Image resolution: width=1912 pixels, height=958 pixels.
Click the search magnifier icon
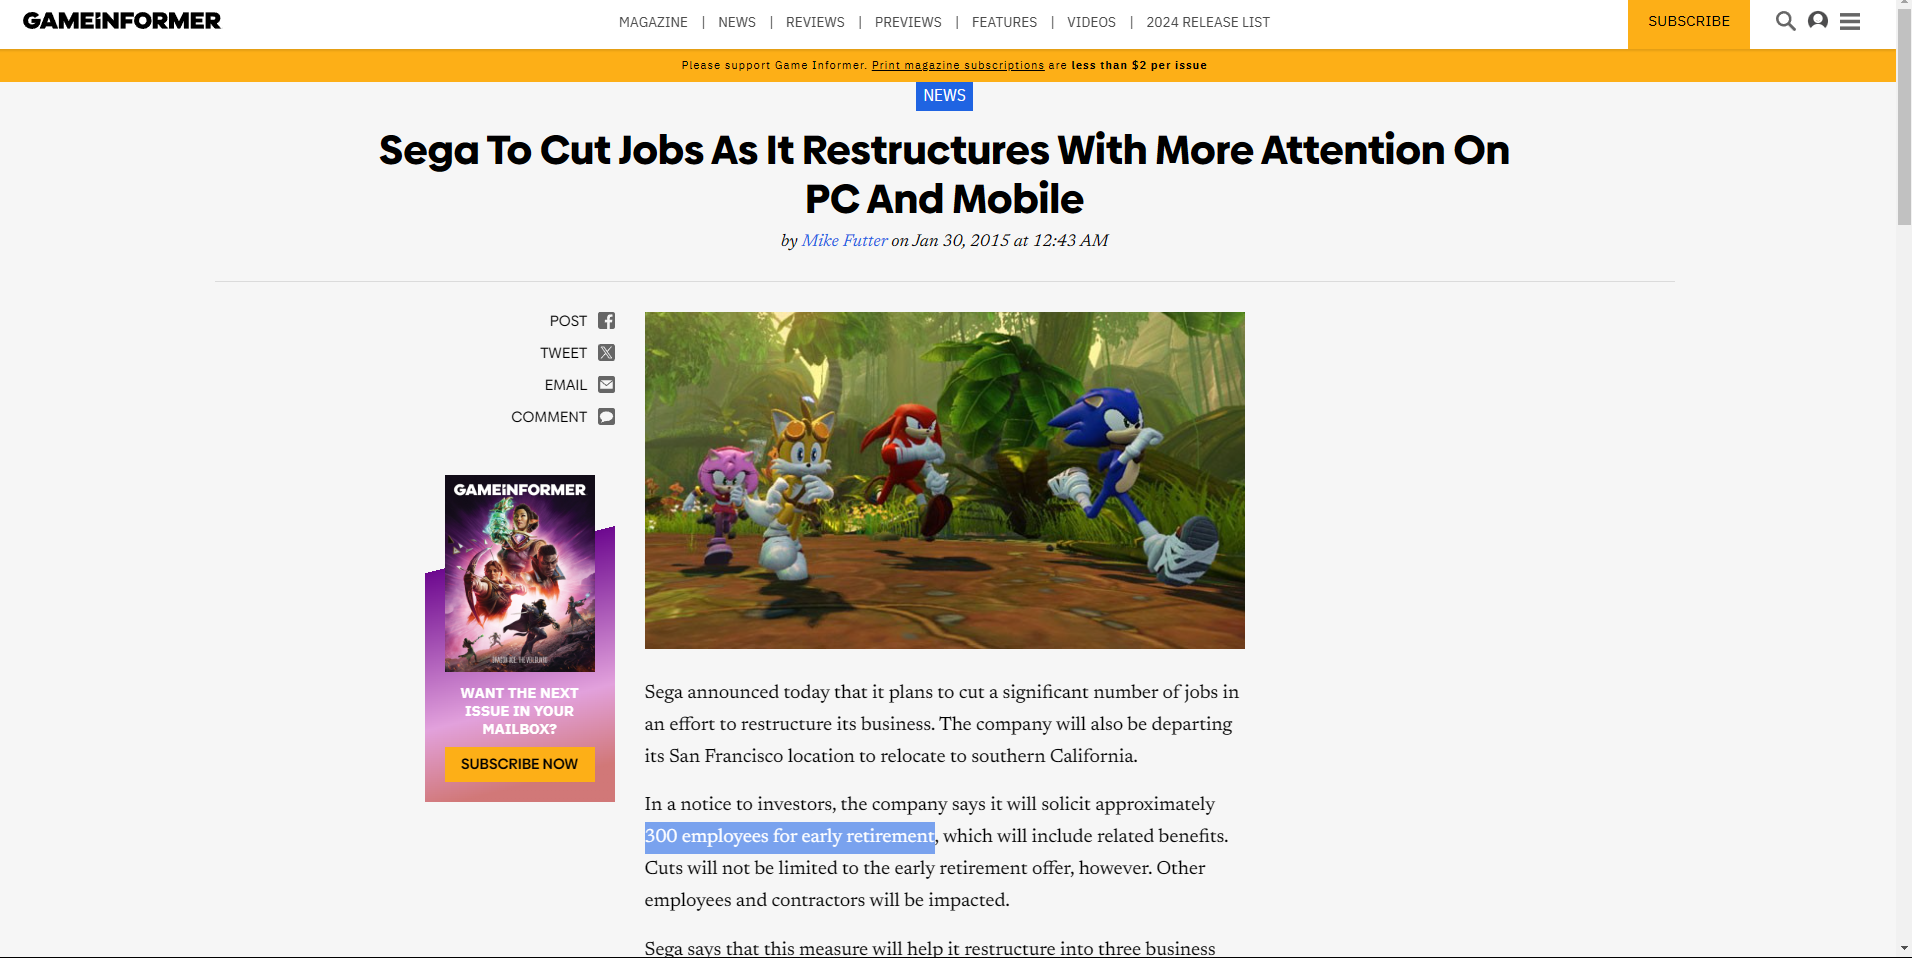1785,21
